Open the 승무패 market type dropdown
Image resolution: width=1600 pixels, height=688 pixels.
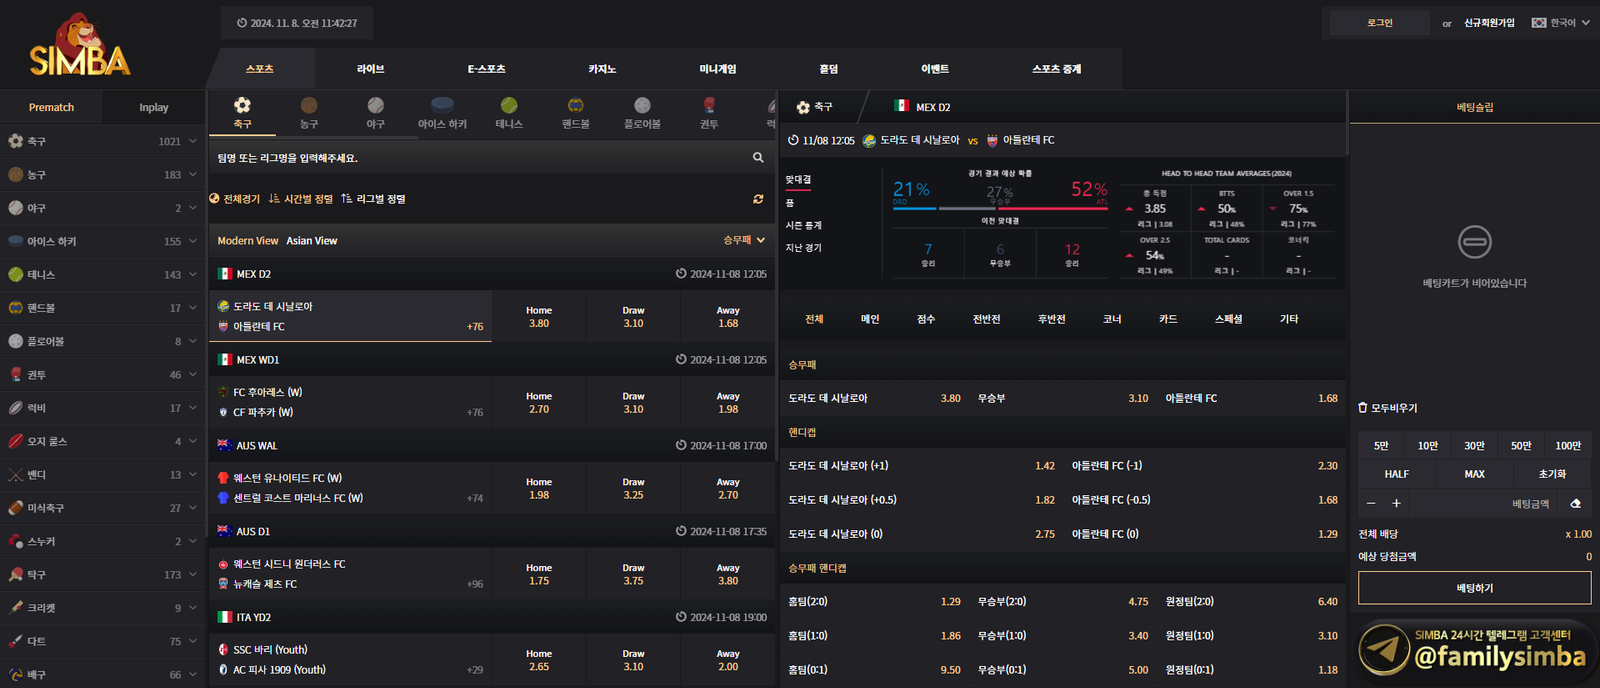744,240
